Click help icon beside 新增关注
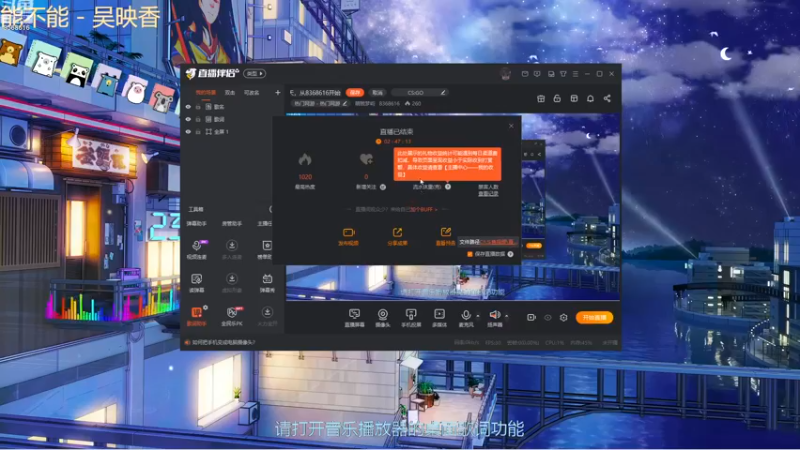 (383, 187)
